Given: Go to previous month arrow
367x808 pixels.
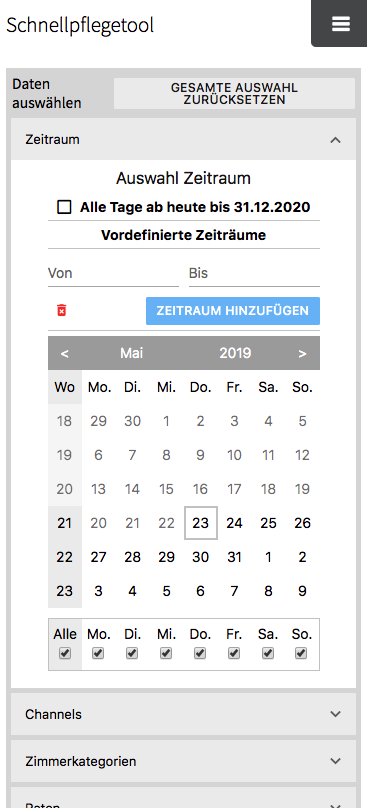Looking at the screenshot, I should 64,353.
